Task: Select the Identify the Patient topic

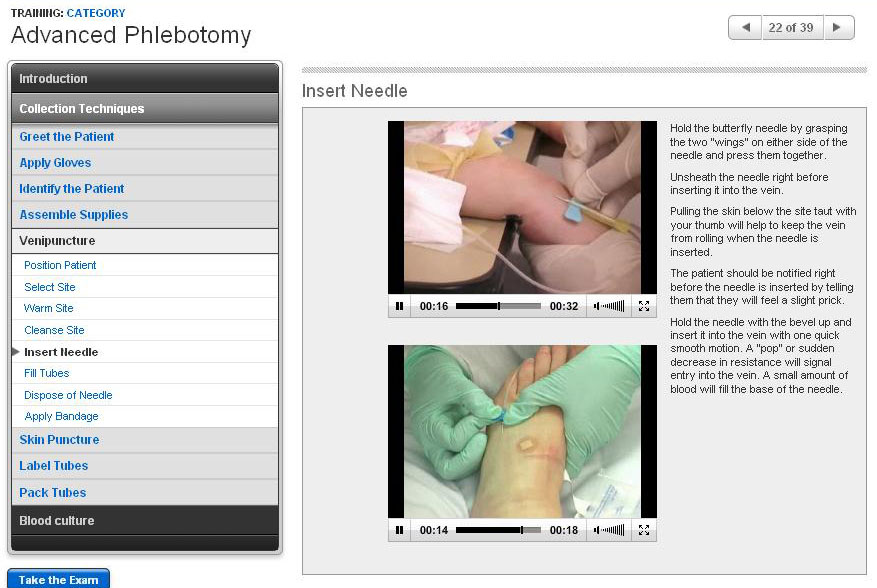Action: pyautogui.click(x=72, y=189)
